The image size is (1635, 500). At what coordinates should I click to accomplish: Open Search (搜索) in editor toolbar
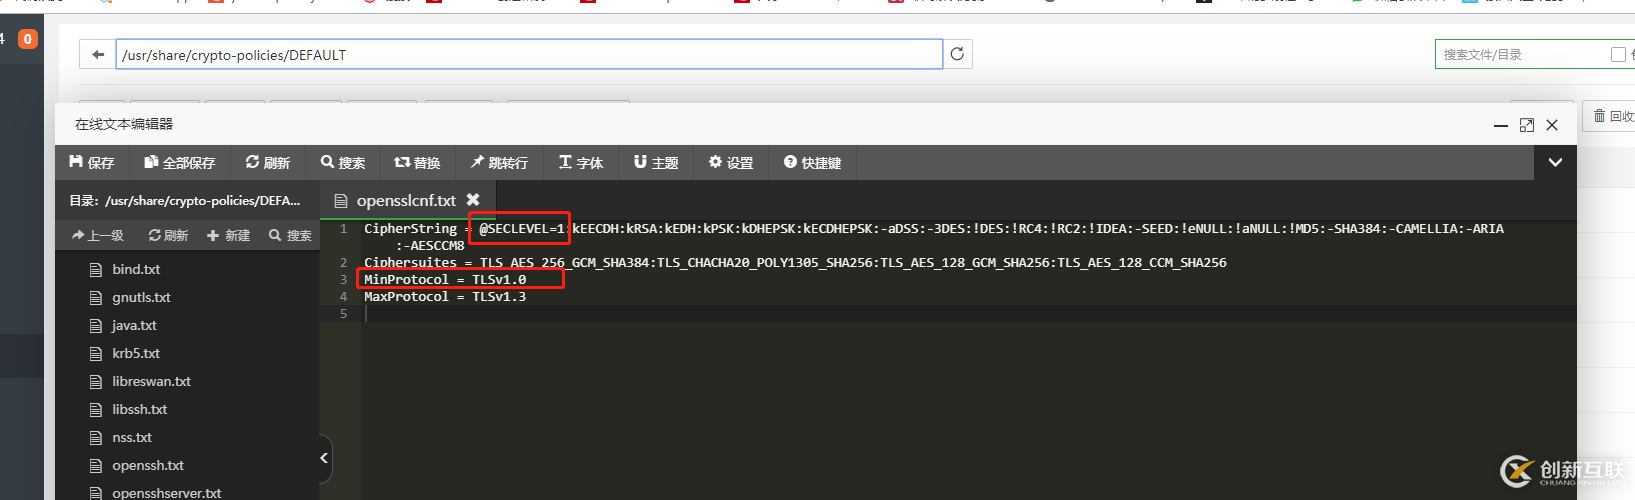point(343,163)
